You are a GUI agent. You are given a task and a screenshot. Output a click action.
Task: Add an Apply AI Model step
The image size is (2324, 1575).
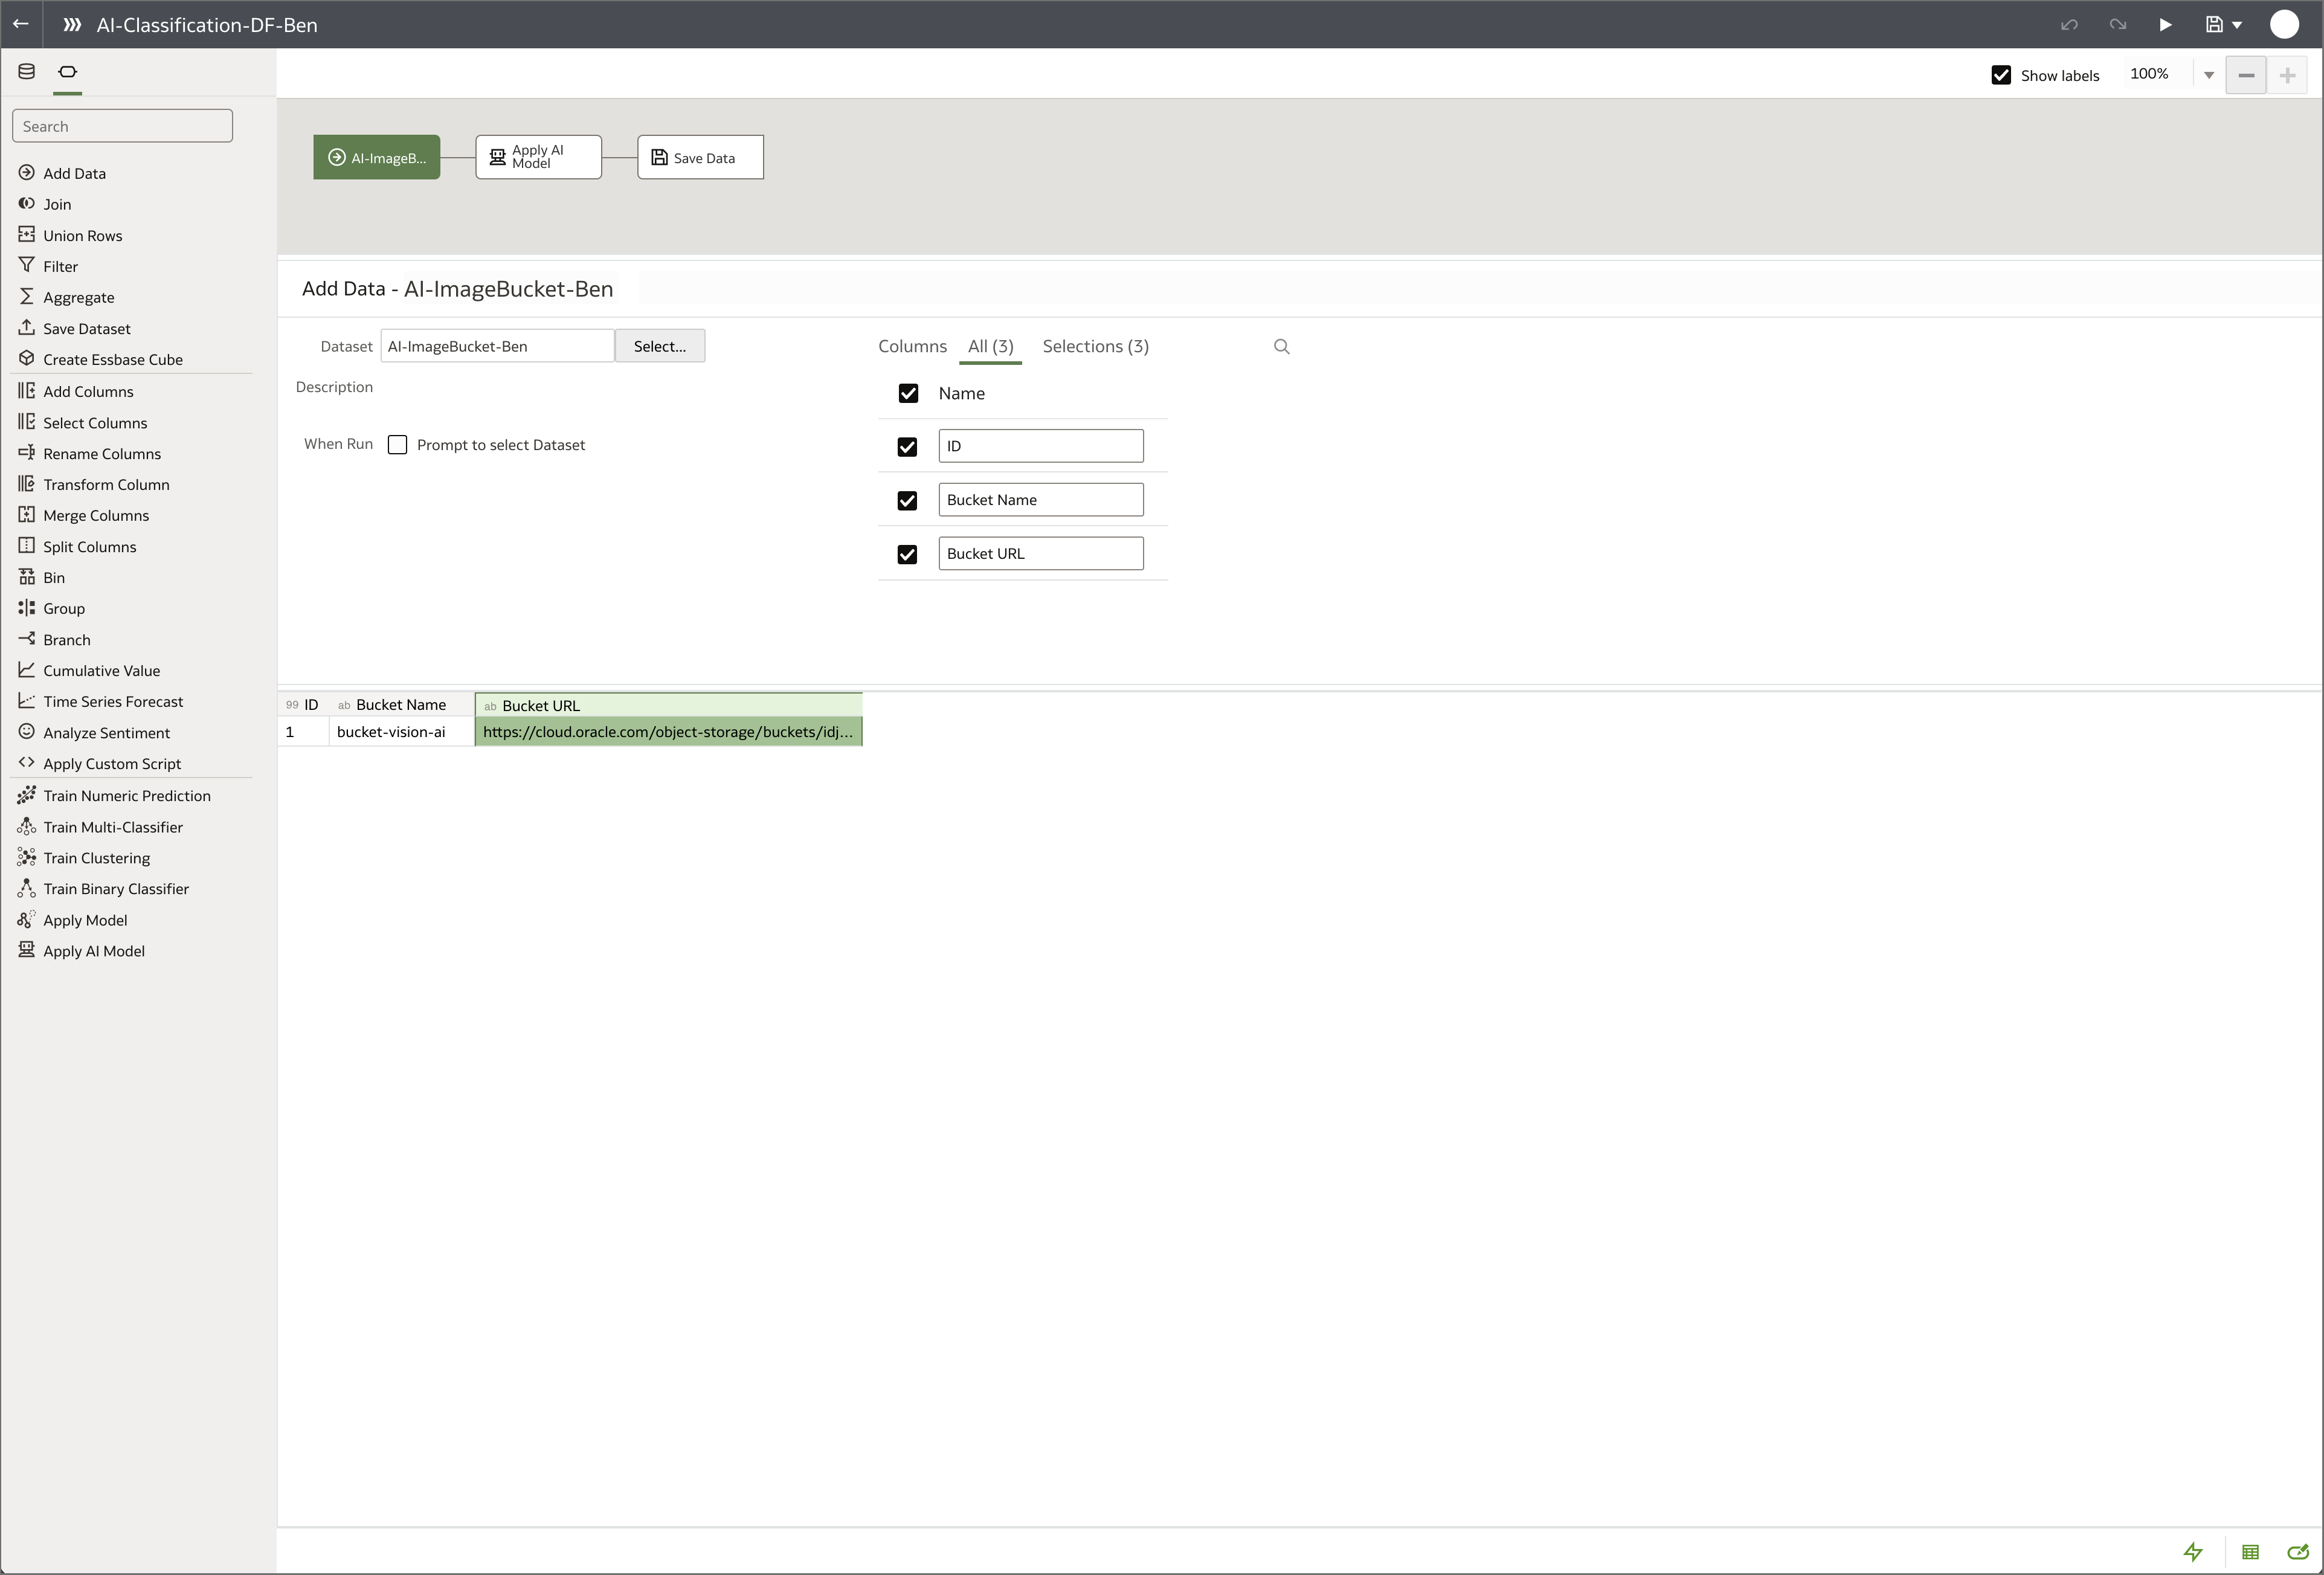[x=92, y=950]
